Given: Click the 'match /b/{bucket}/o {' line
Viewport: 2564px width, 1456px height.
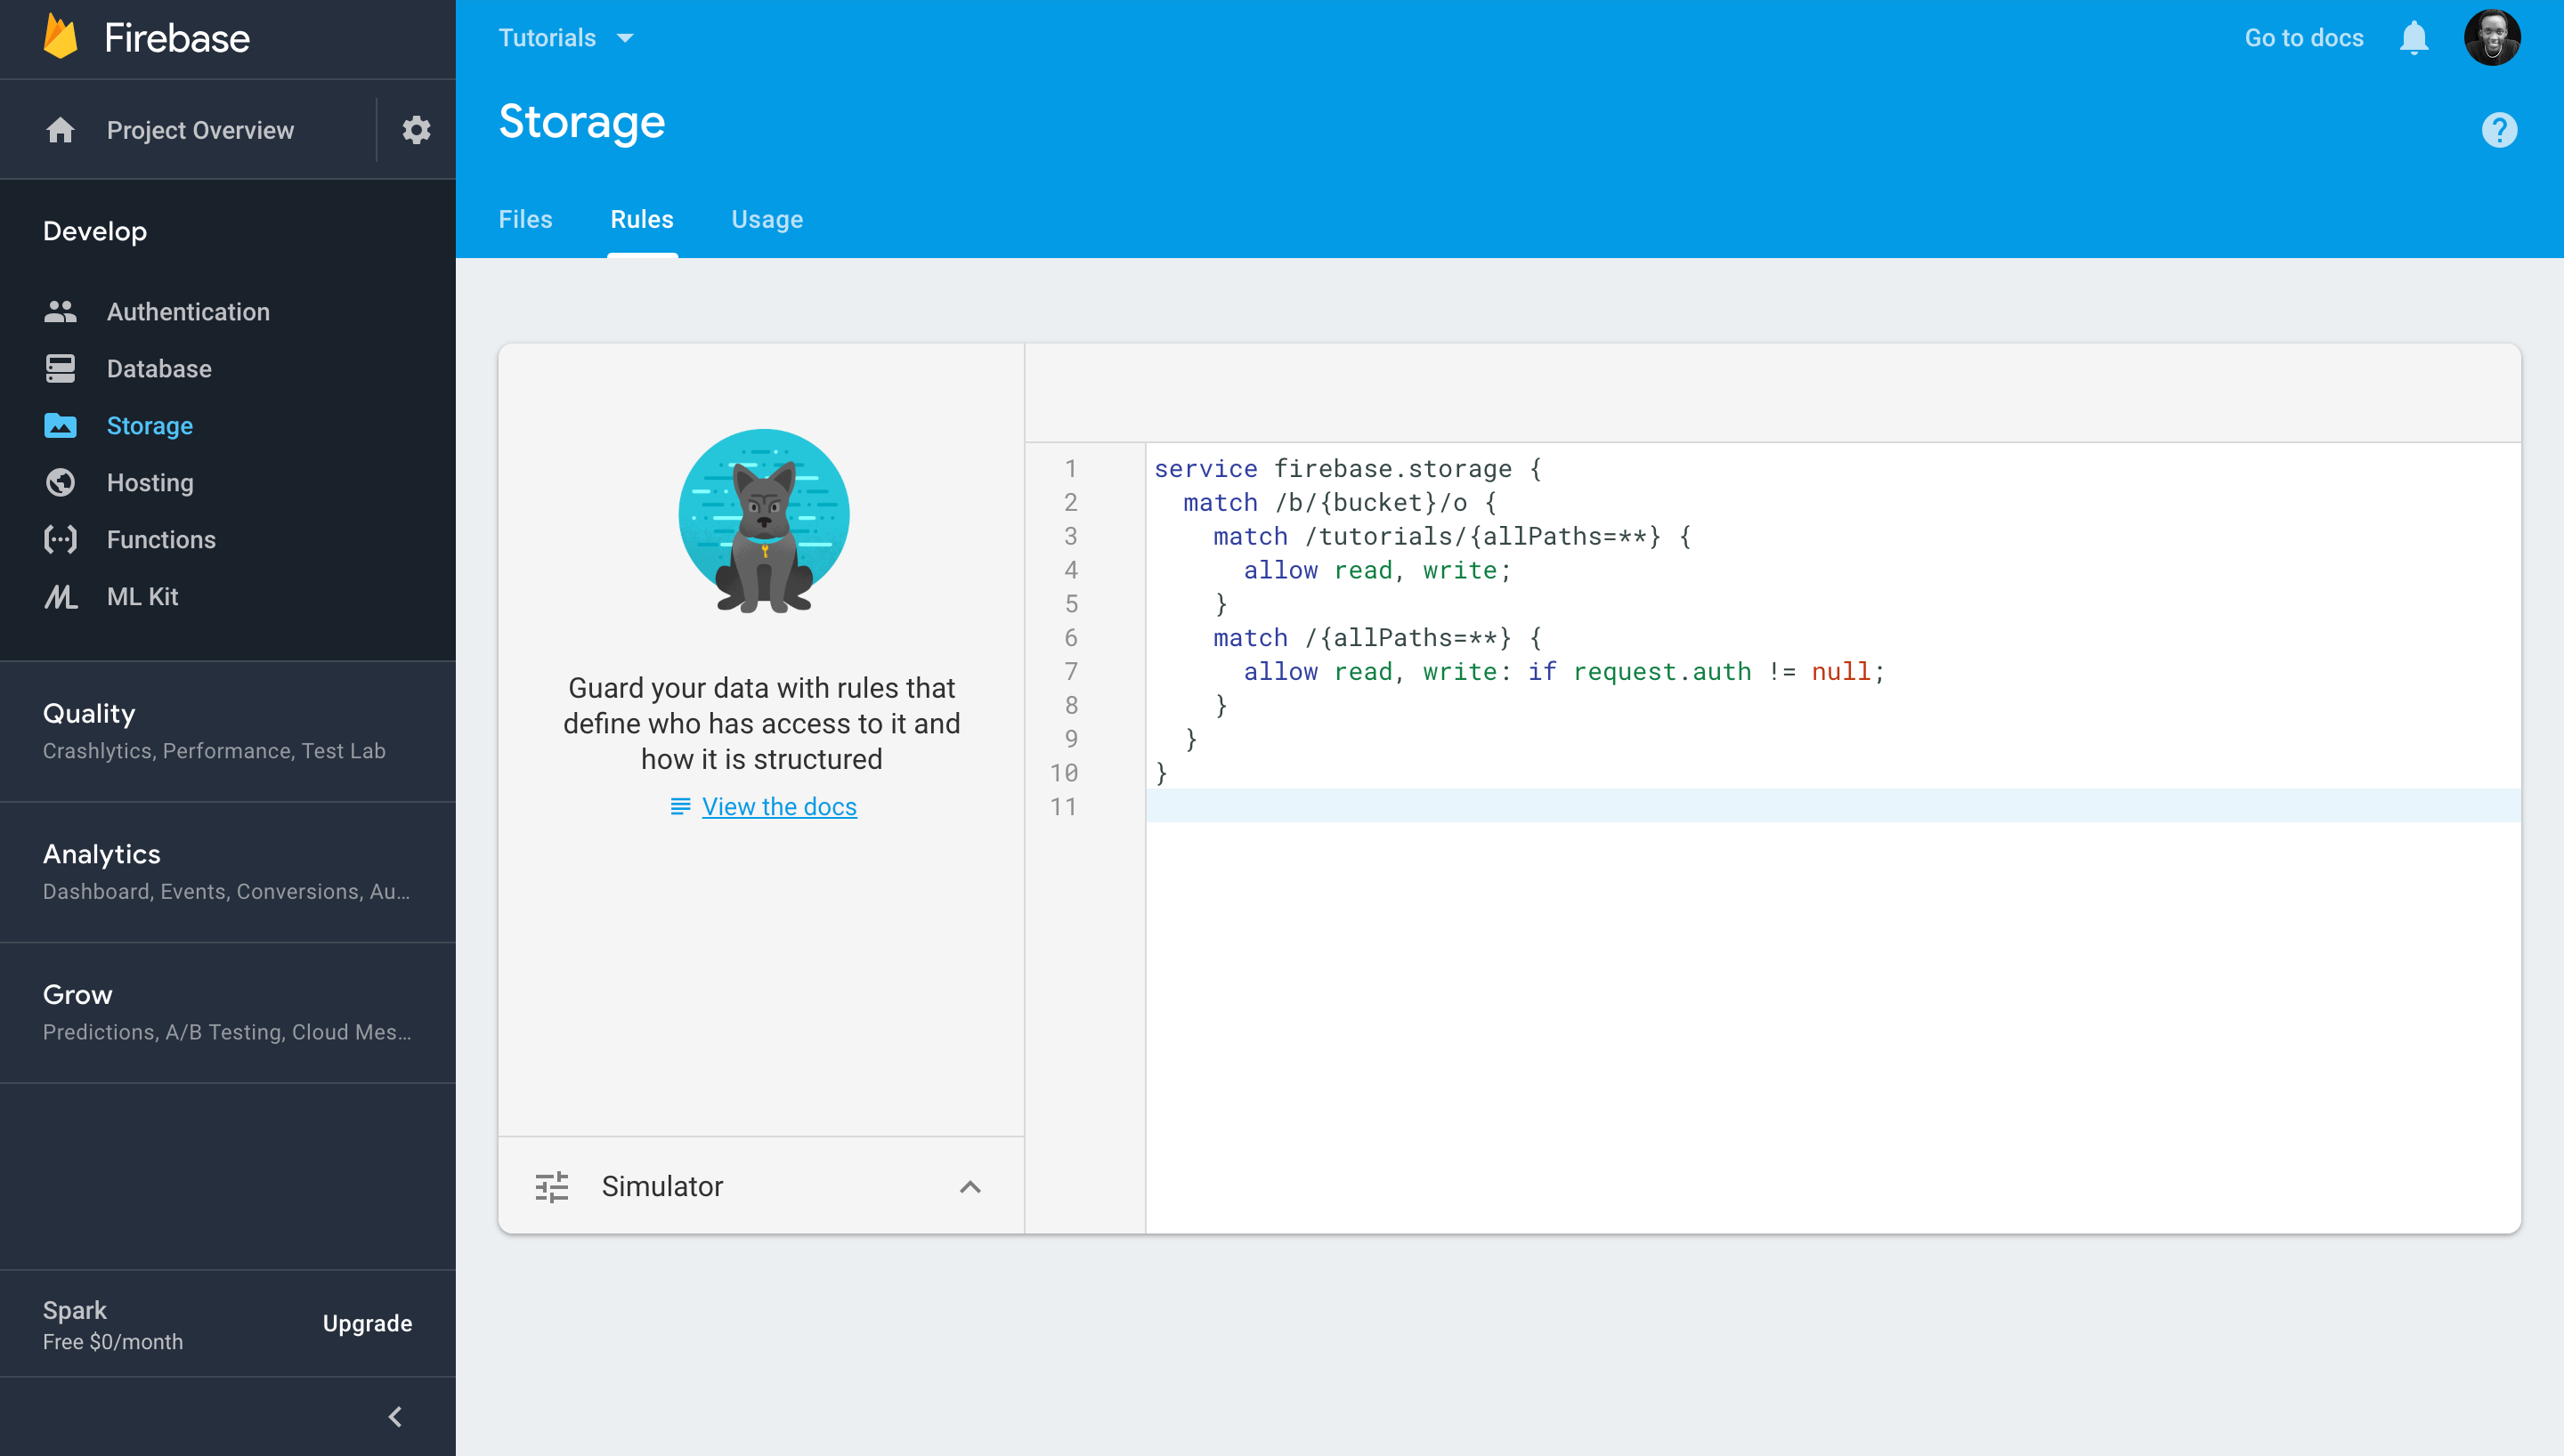Looking at the screenshot, I should pyautogui.click(x=1340, y=502).
